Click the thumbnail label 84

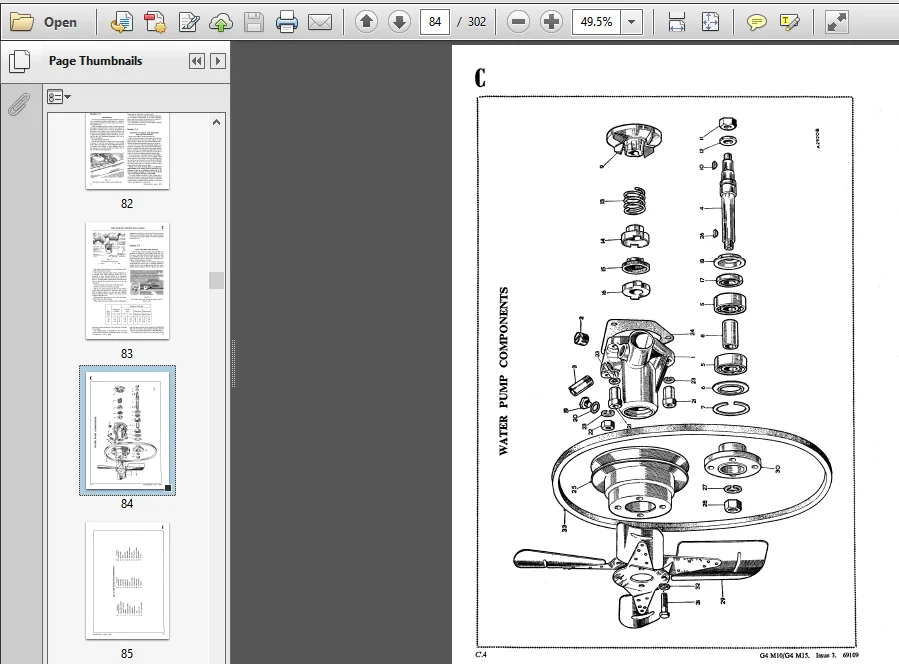(127, 503)
